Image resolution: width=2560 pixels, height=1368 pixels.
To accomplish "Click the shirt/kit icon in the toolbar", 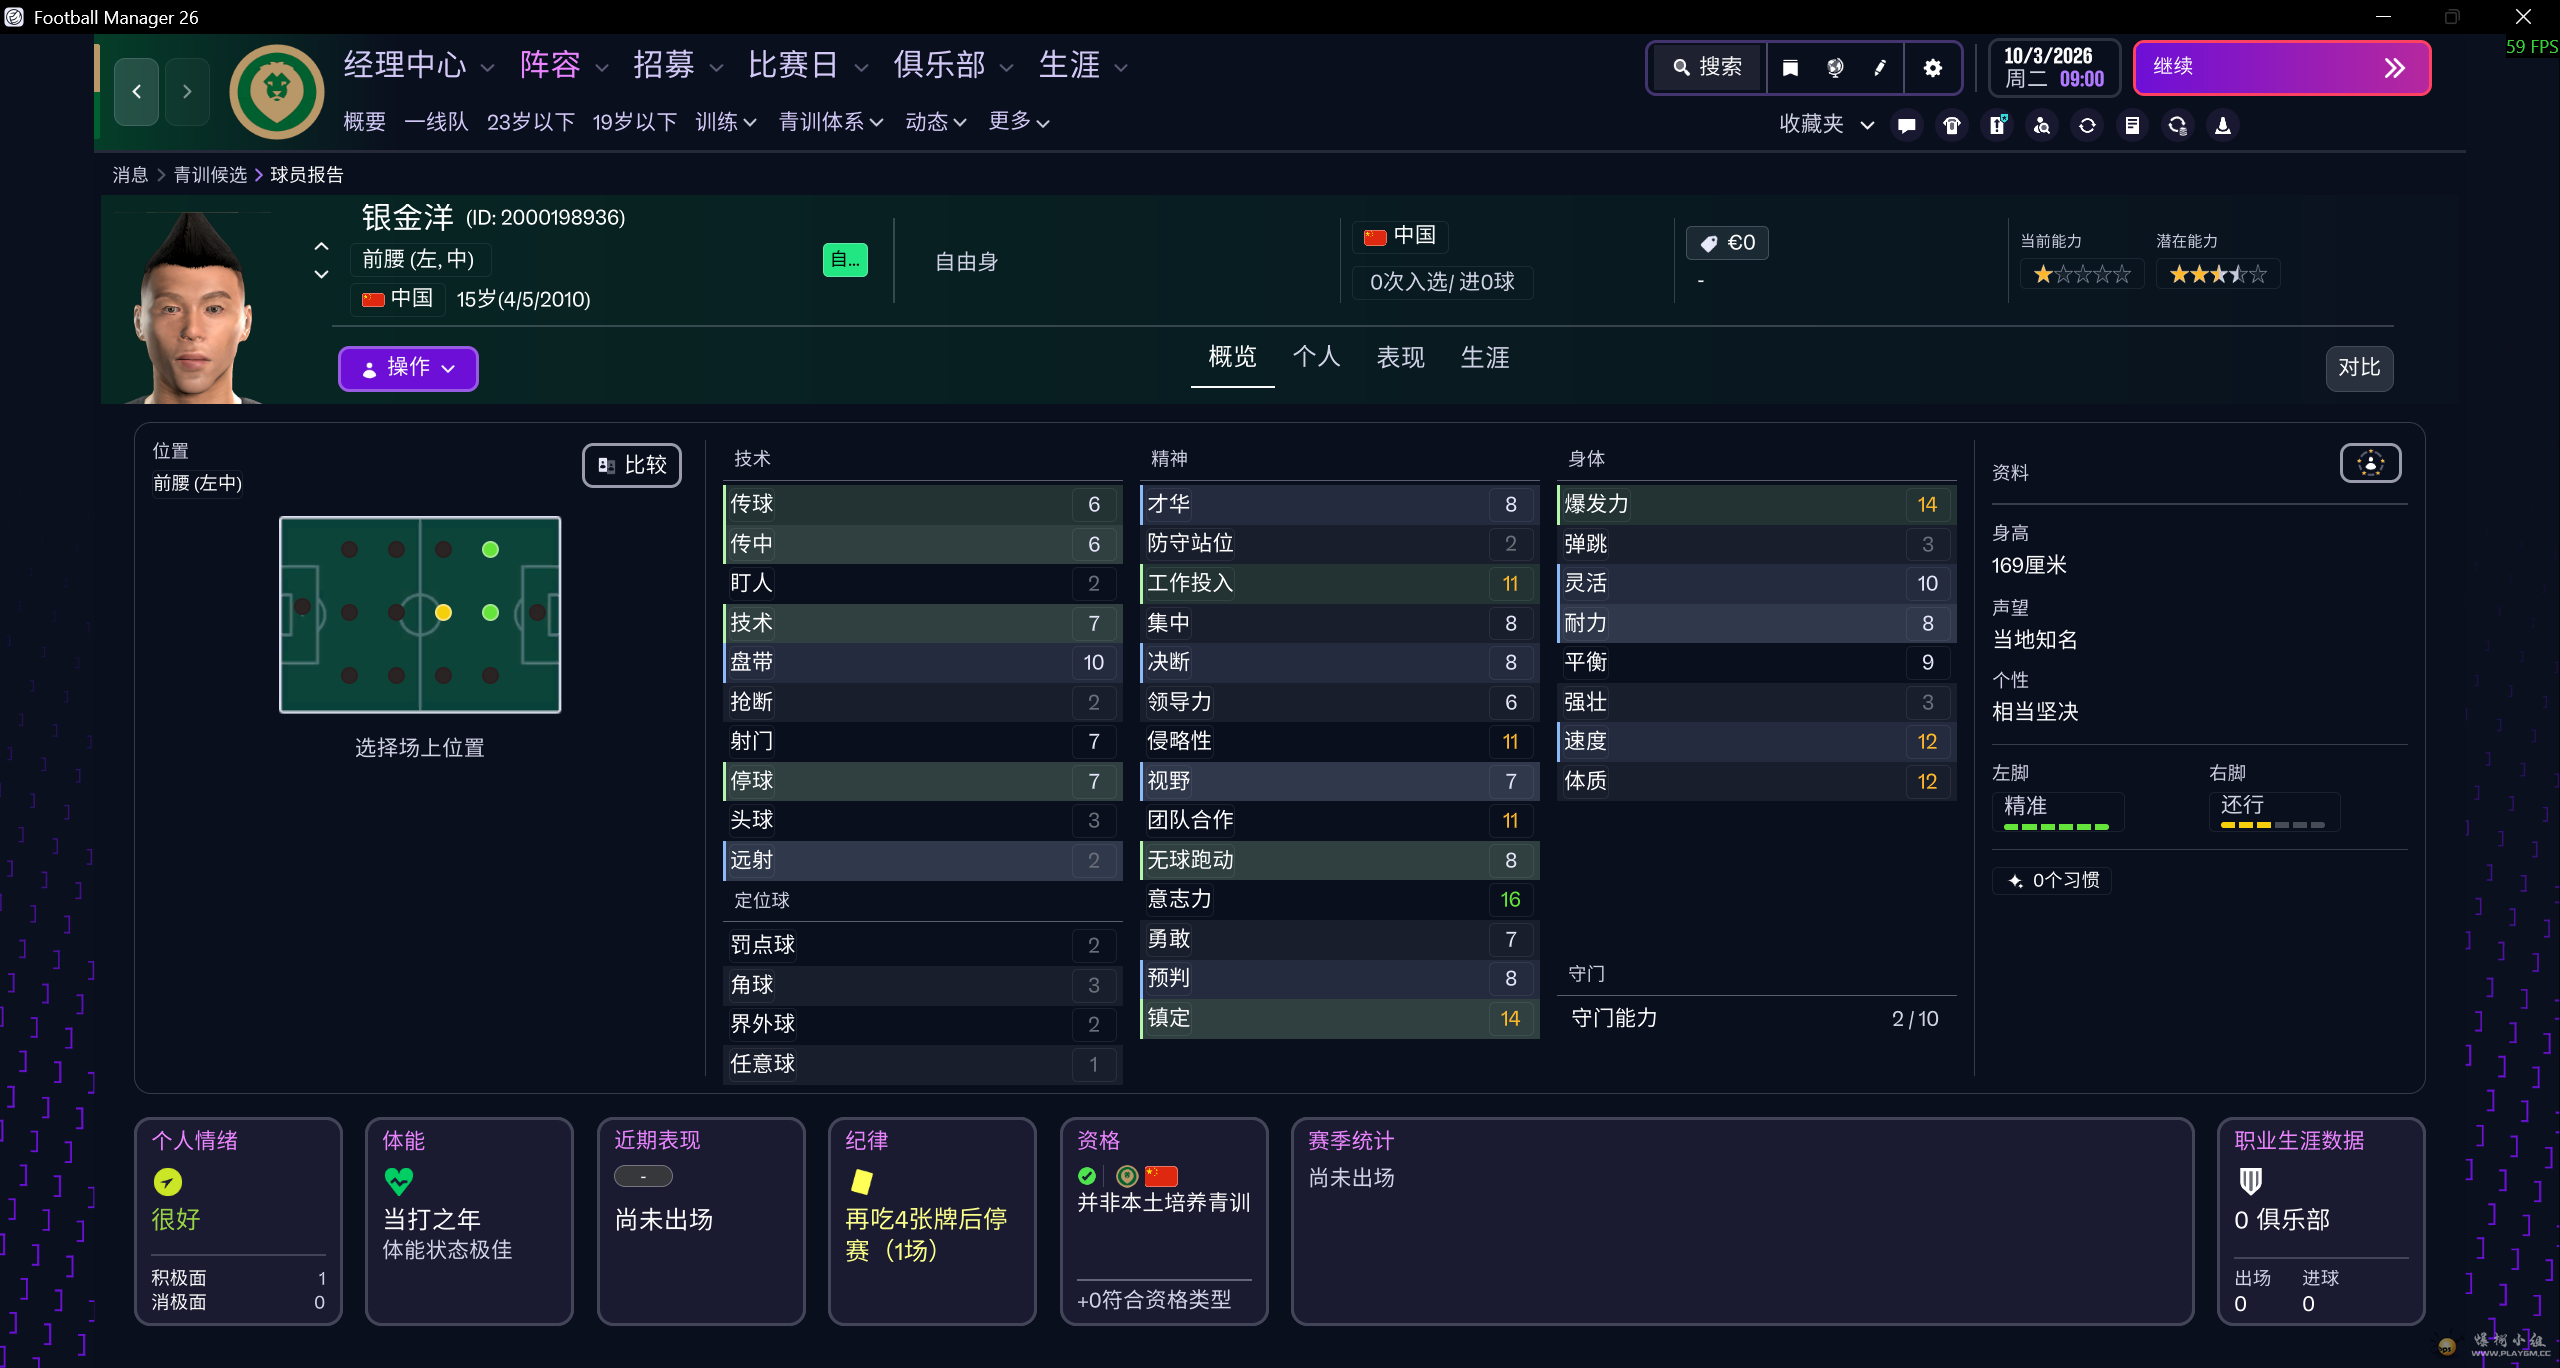I will click(x=1952, y=125).
